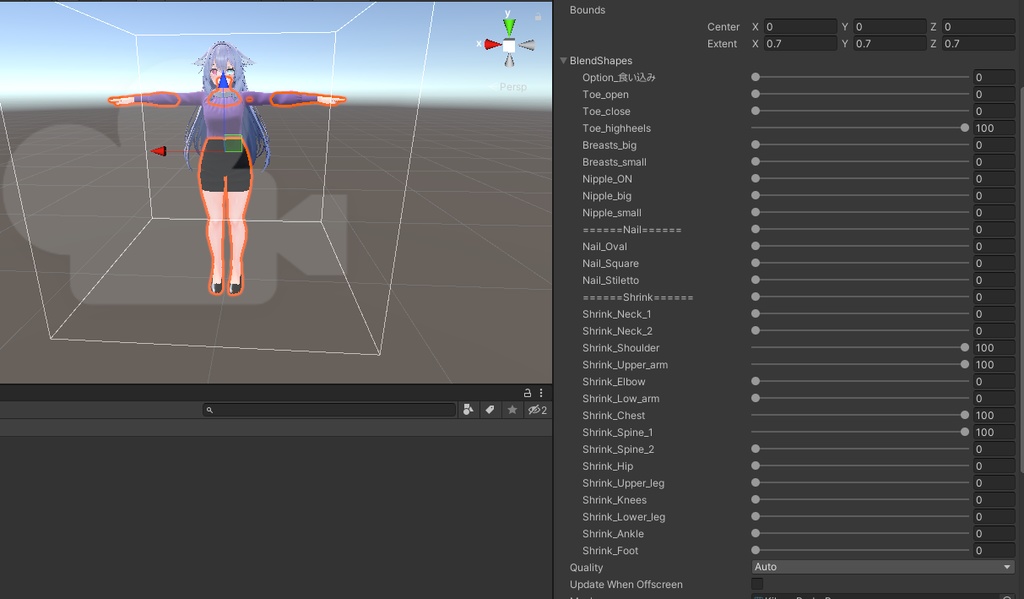Click the search by label tag icon
The width and height of the screenshot is (1024, 599).
click(490, 410)
